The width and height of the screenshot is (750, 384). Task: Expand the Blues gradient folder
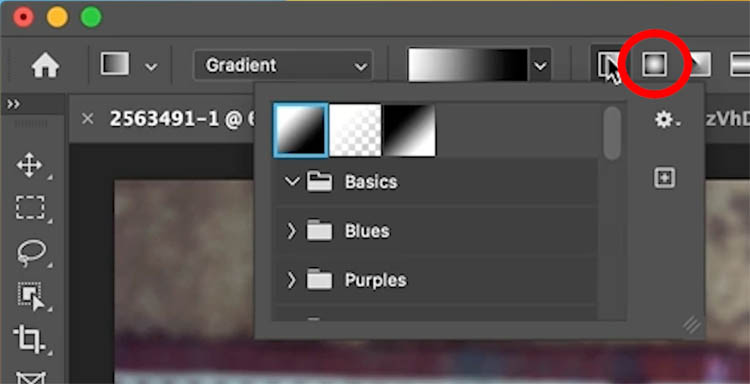point(291,231)
